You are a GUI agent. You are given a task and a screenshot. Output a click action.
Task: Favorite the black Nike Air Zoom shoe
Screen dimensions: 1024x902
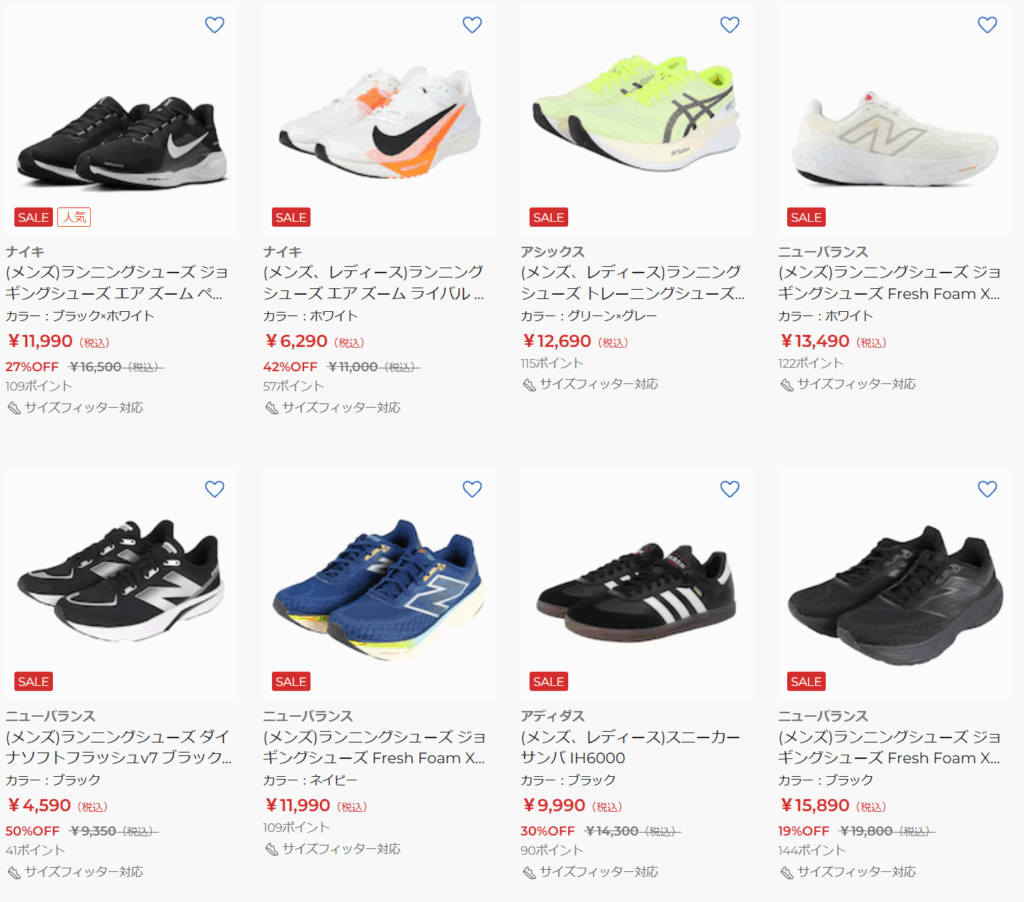(x=214, y=25)
